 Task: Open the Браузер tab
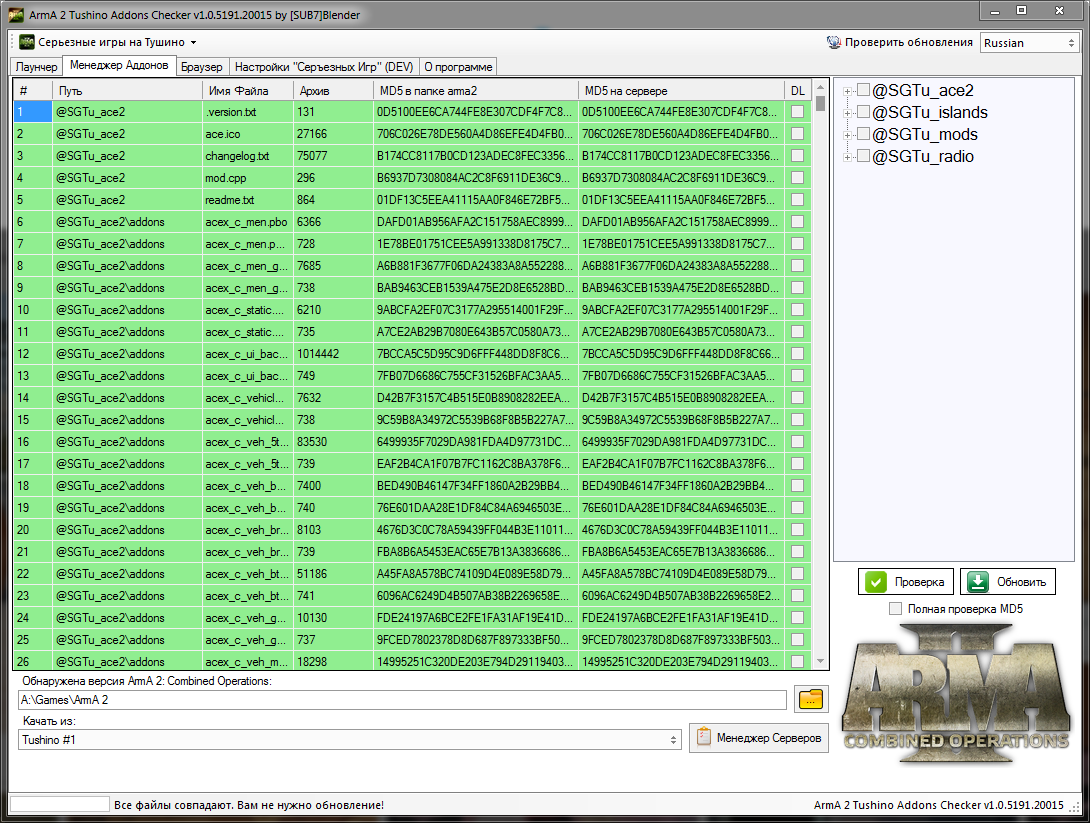pos(202,67)
